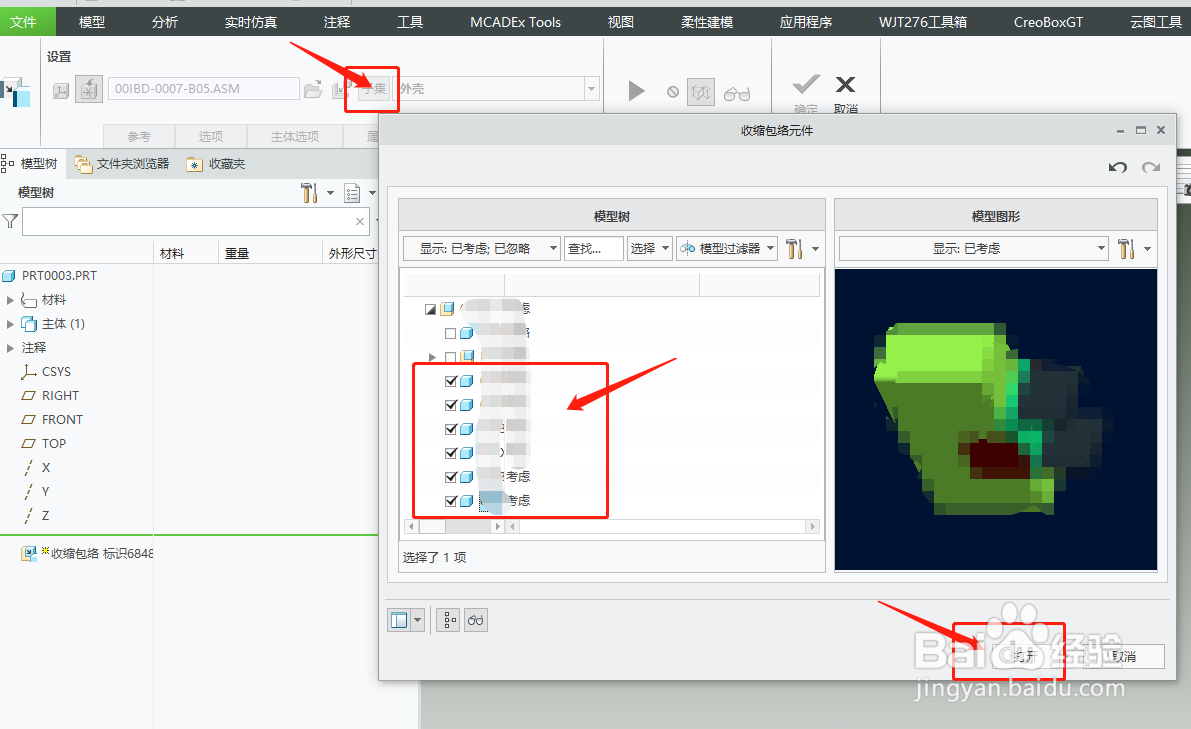Open the 外壳 dropdown arrow
This screenshot has height=729, width=1191.
pos(591,89)
